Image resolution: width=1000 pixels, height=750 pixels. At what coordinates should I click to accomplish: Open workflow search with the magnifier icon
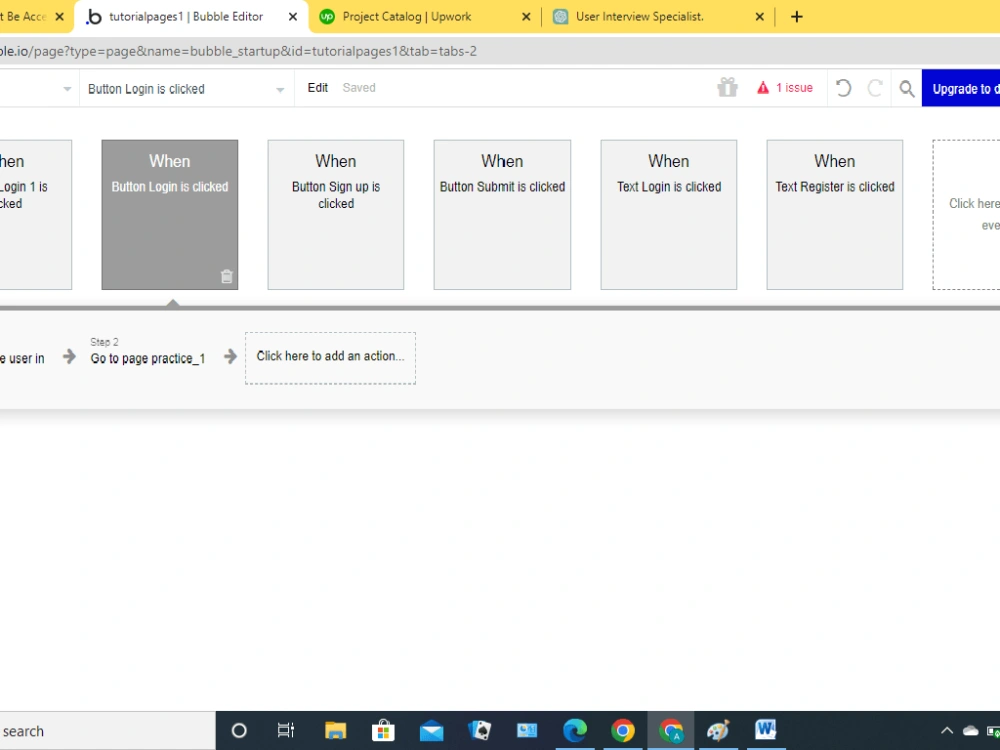[x=906, y=88]
